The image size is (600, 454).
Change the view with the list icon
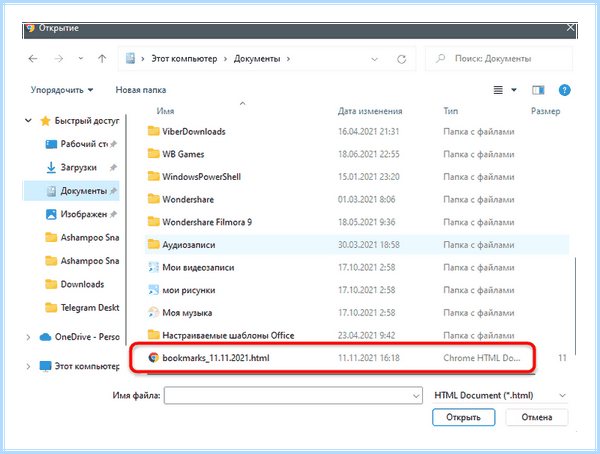coord(498,90)
